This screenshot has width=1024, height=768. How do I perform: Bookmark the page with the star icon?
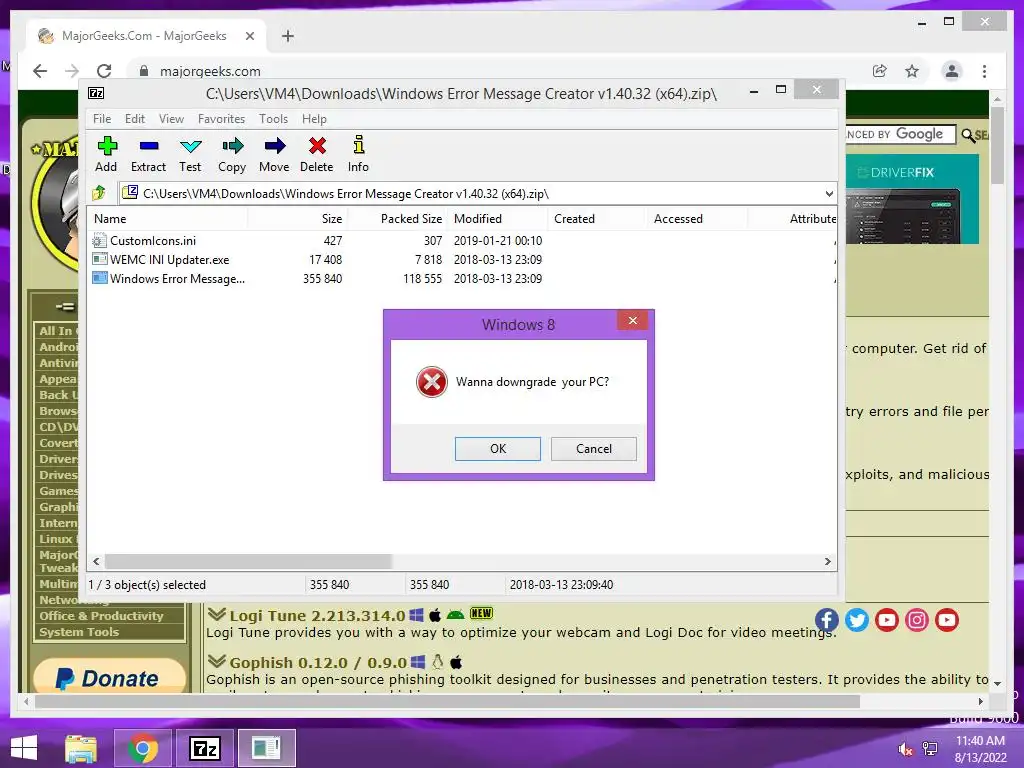912,71
